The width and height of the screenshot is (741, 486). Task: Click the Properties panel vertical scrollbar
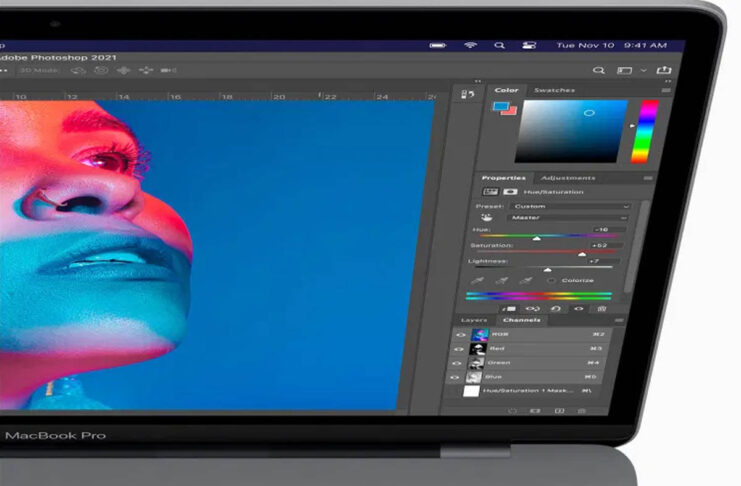[635, 247]
